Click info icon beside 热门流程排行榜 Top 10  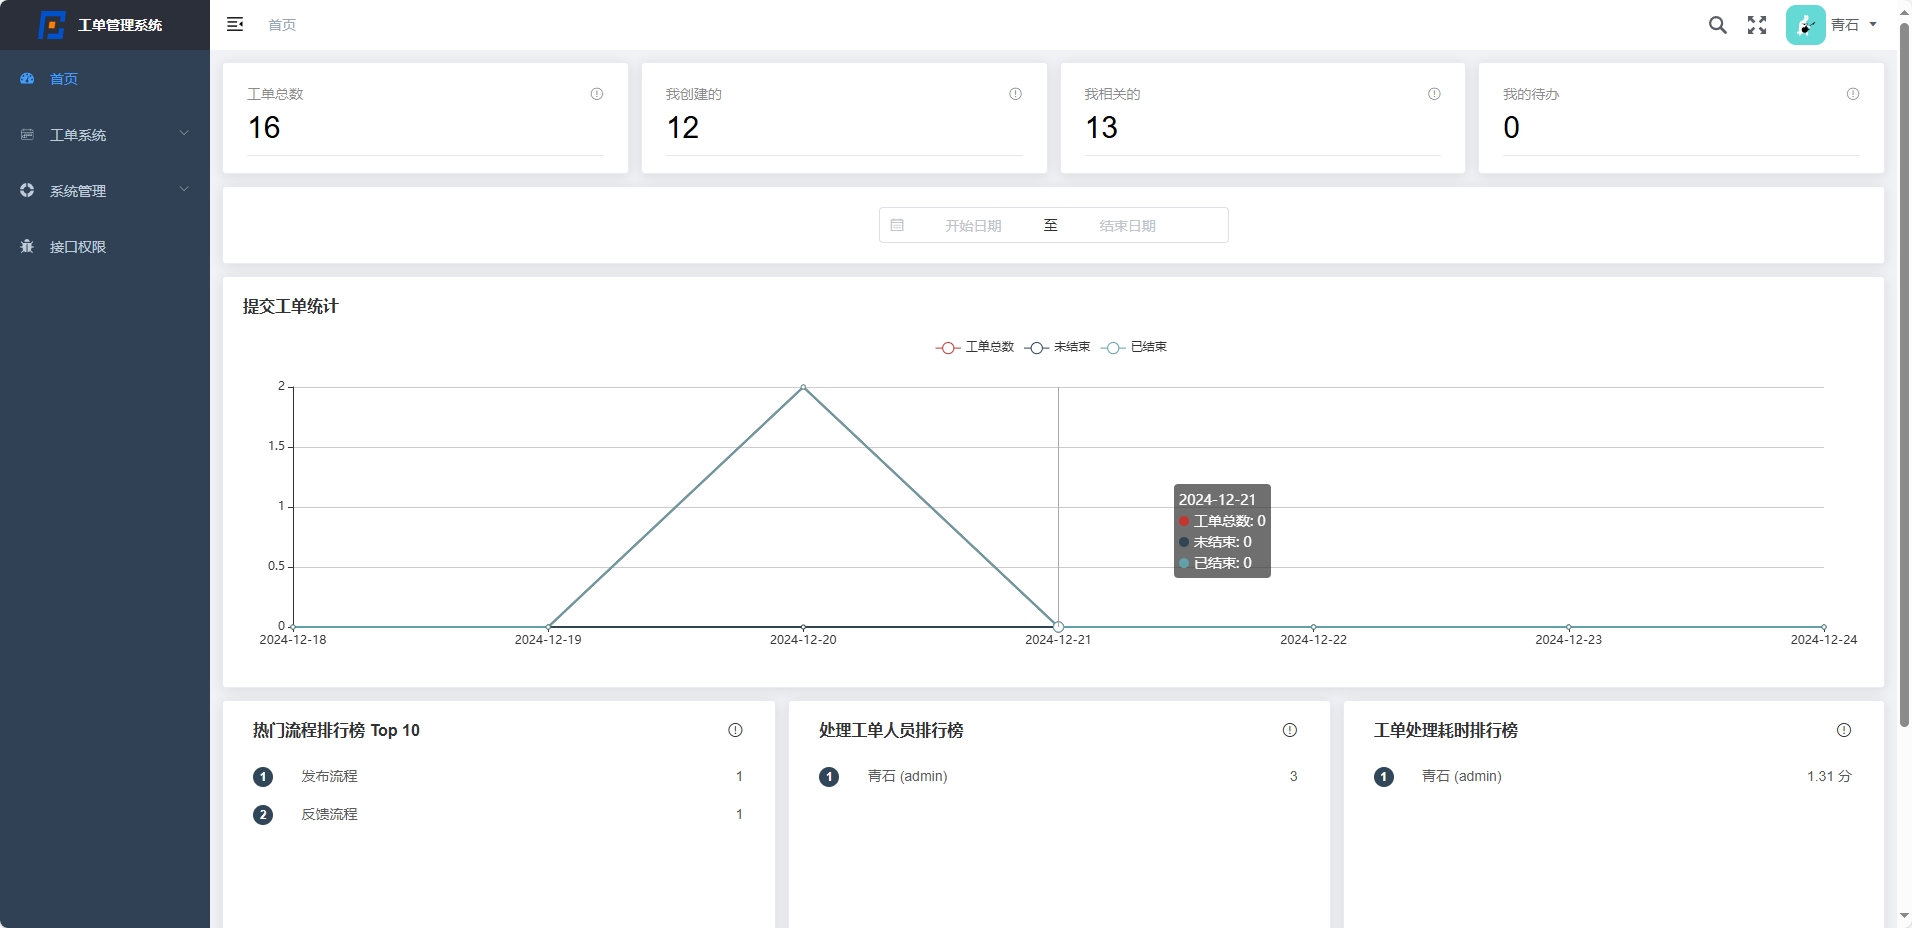[735, 730]
